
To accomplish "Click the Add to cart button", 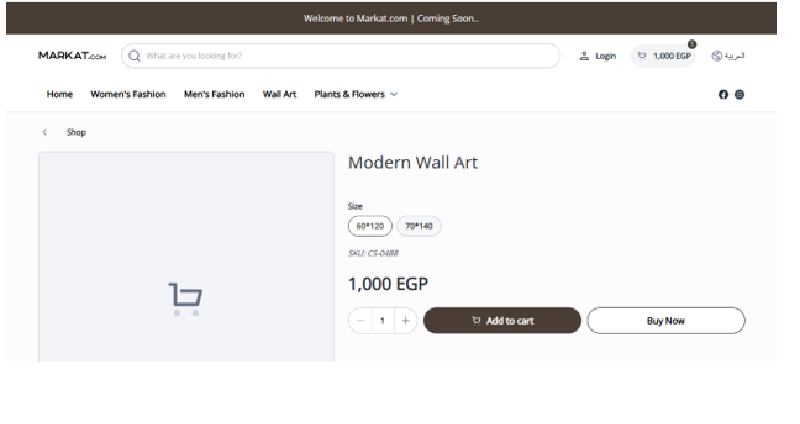I will [502, 321].
